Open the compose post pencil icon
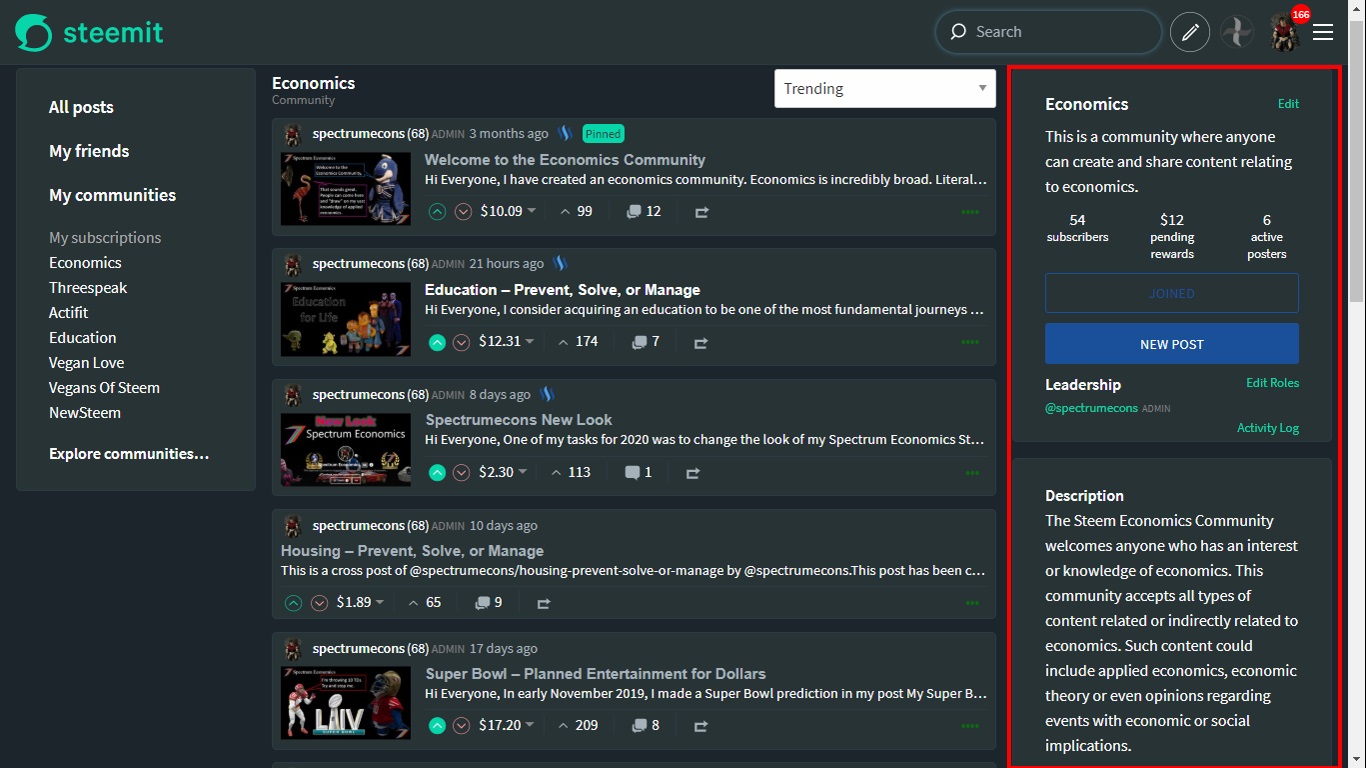The width and height of the screenshot is (1366, 768). click(1190, 33)
